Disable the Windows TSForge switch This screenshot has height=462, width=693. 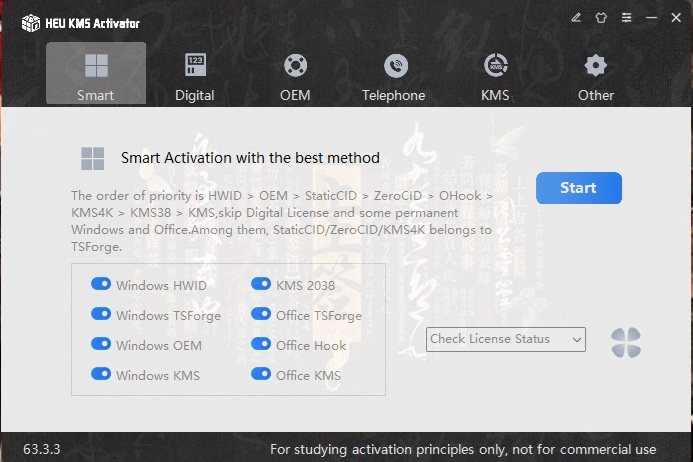pos(101,314)
